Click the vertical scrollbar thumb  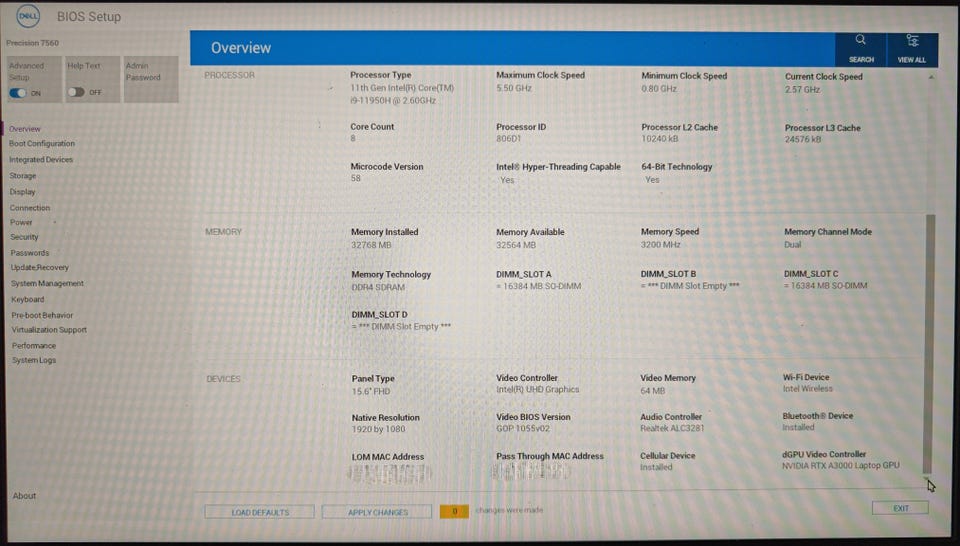930,343
